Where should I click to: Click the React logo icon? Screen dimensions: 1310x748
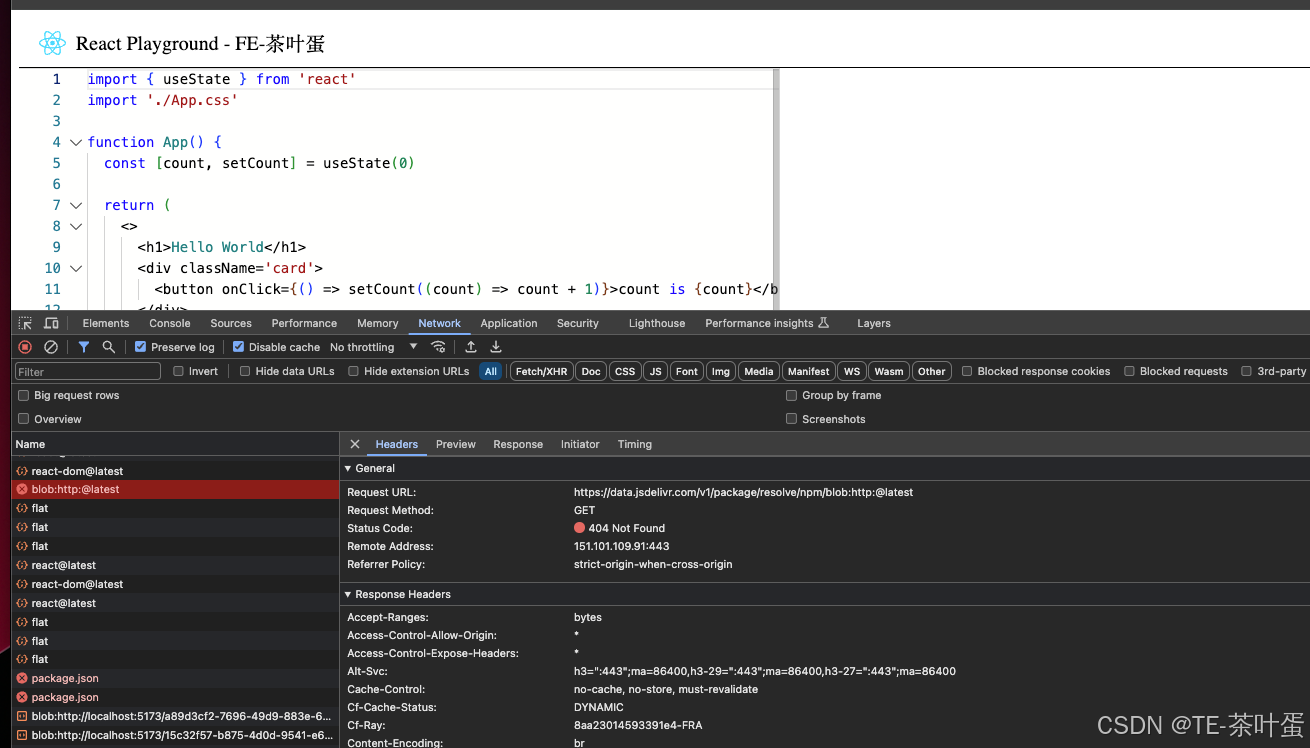click(x=52, y=43)
